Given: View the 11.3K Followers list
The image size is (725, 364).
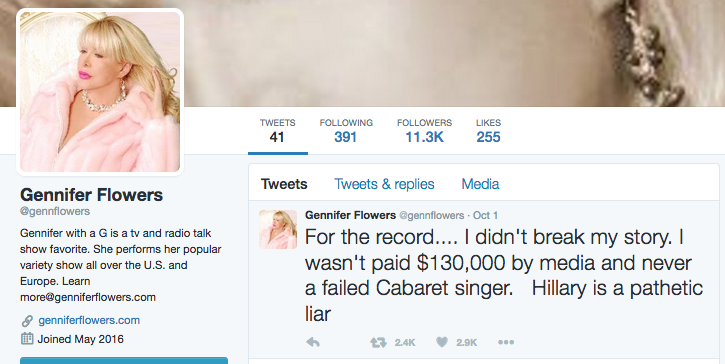Looking at the screenshot, I should coord(424,130).
